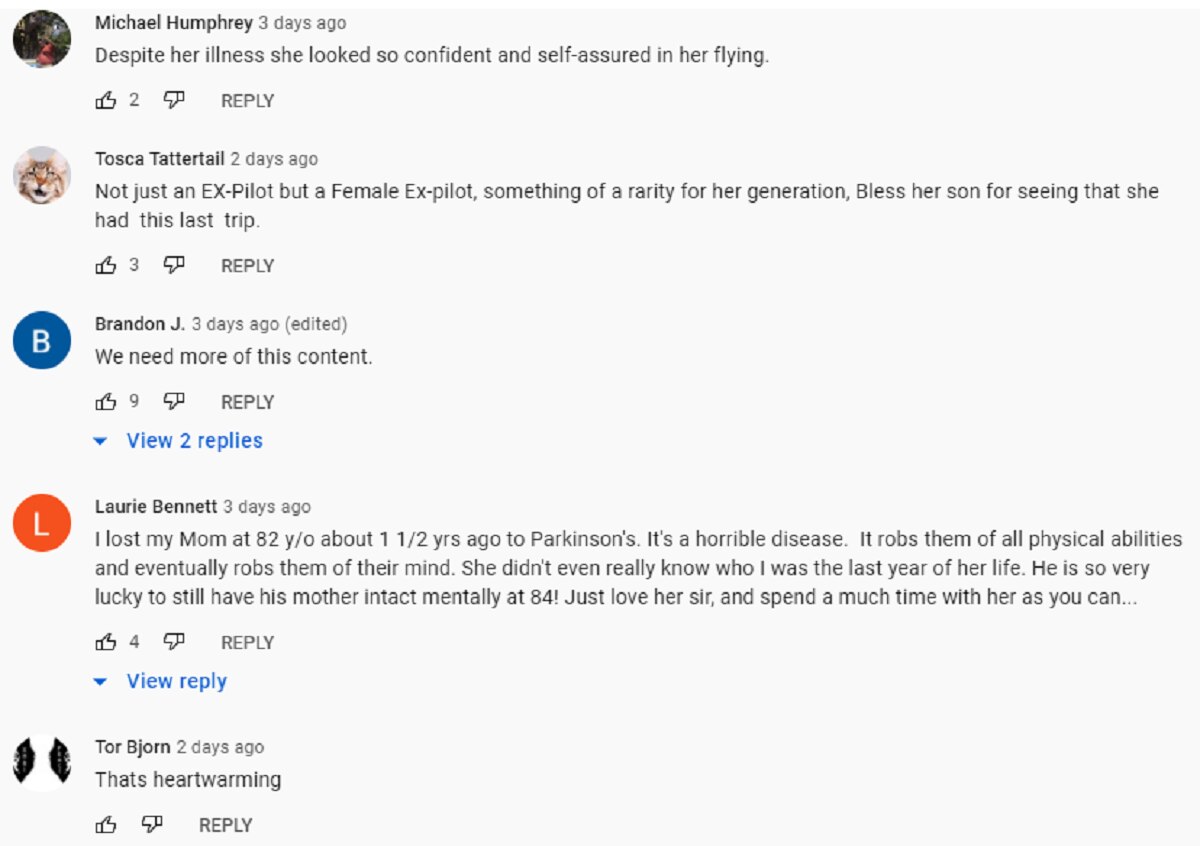Reply to Tor Bjorn's comment
1200x846 pixels.
click(225, 826)
